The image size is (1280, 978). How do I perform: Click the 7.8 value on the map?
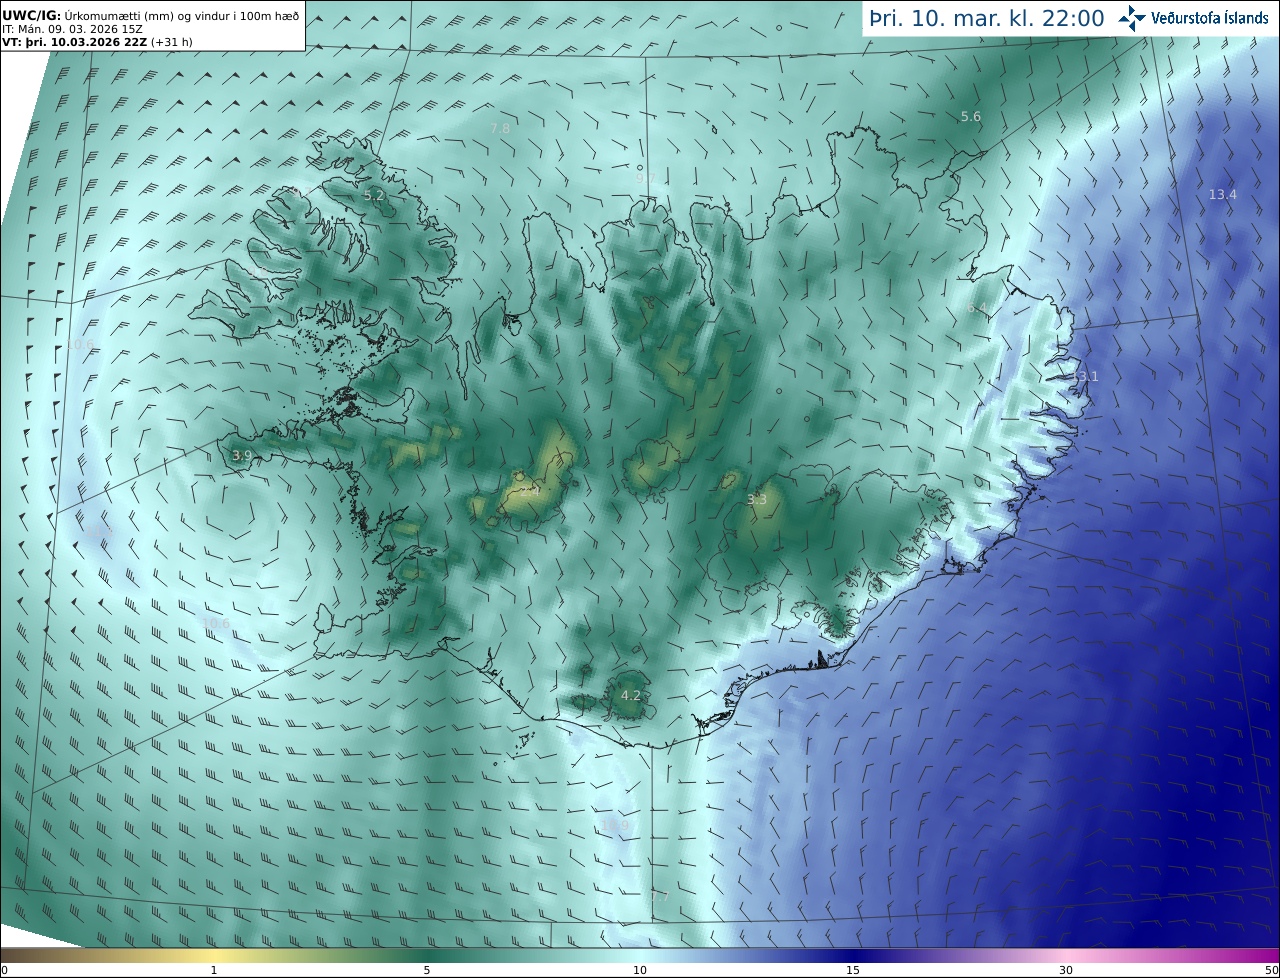click(500, 128)
